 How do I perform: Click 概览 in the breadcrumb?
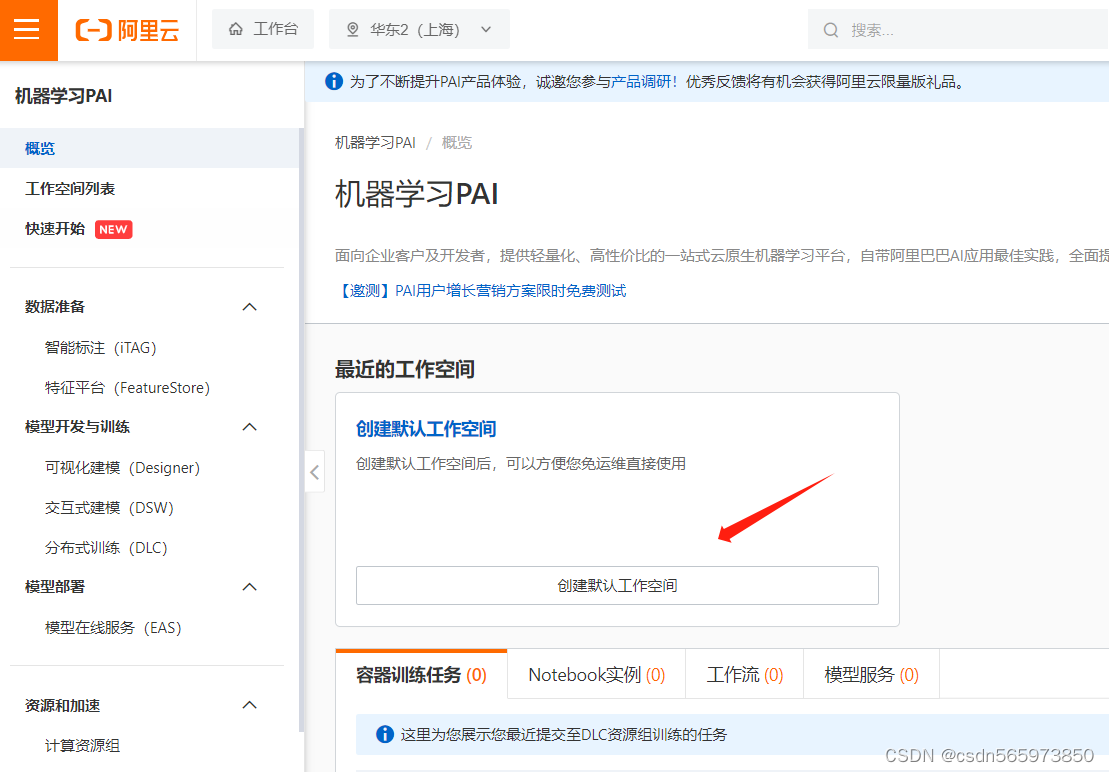coord(457,143)
